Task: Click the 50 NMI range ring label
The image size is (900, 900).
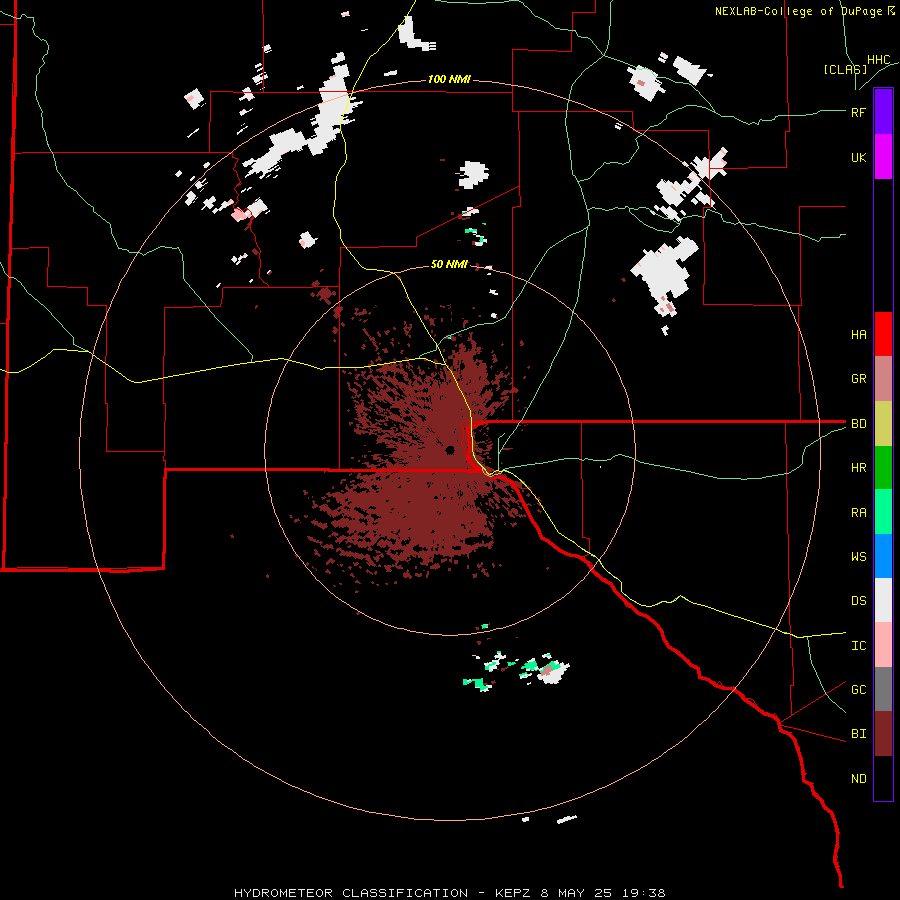Action: point(449,265)
